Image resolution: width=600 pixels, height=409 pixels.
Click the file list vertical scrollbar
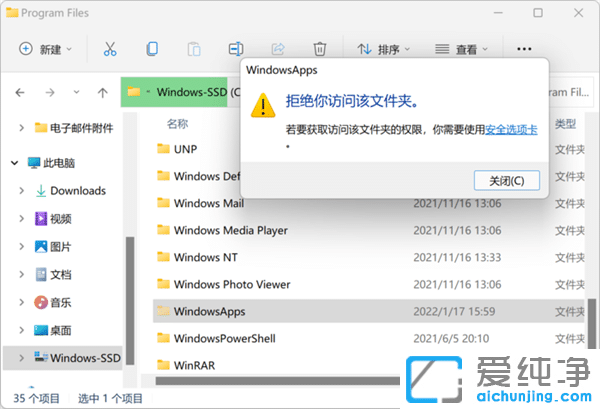[592, 324]
